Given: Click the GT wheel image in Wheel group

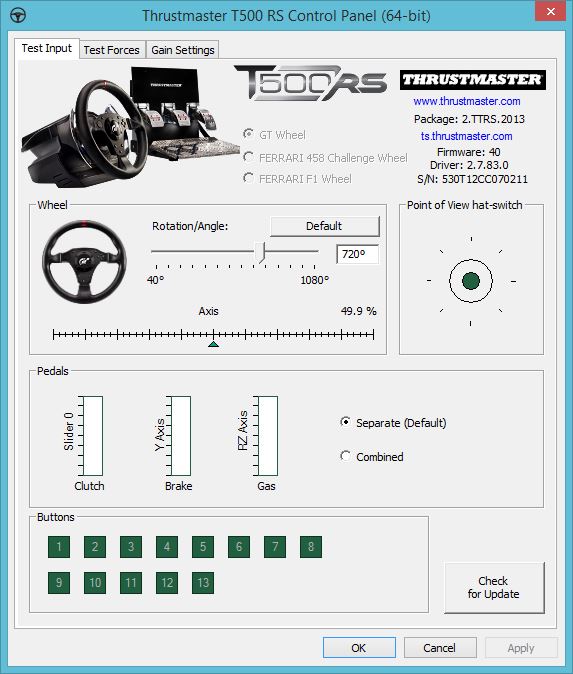Looking at the screenshot, I should [84, 261].
